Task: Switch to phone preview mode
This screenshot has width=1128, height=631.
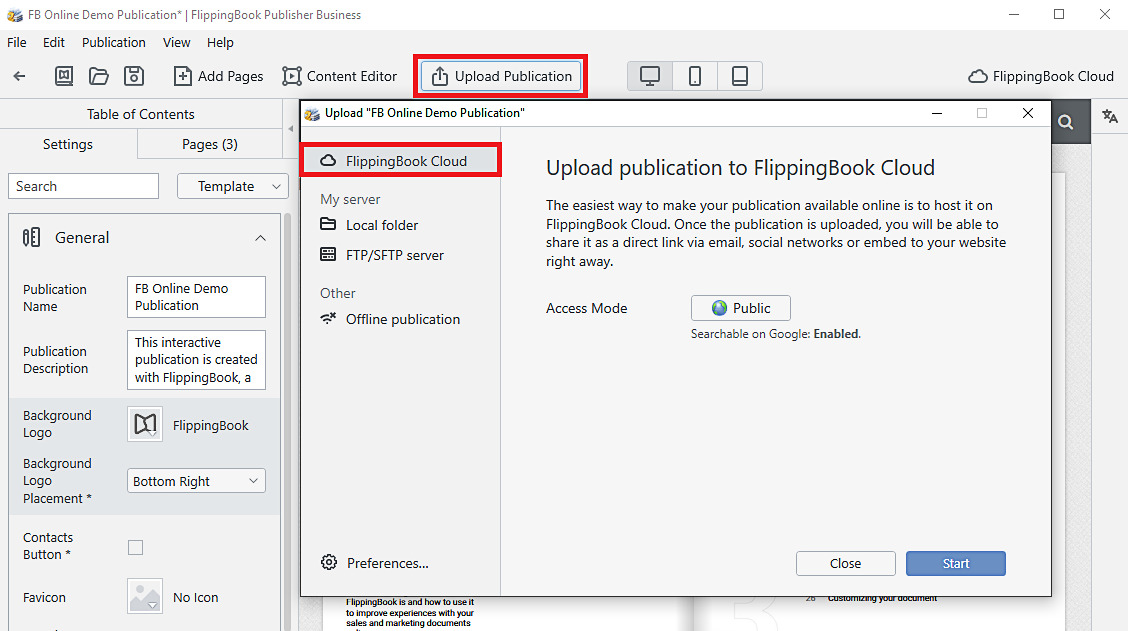Action: click(695, 76)
